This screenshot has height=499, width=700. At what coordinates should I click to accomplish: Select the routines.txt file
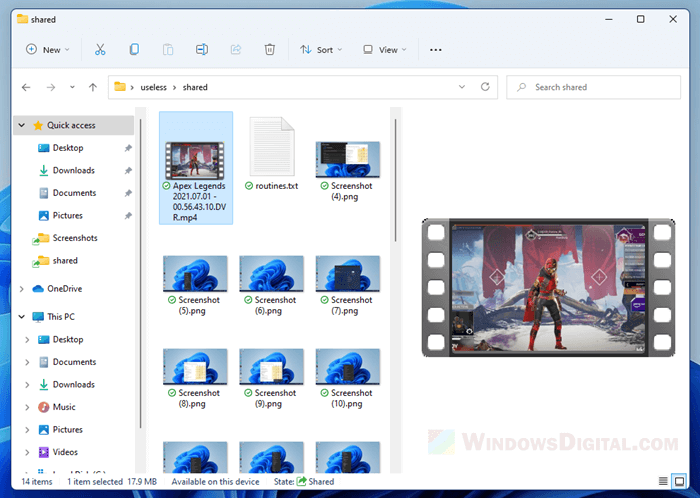tap(272, 154)
